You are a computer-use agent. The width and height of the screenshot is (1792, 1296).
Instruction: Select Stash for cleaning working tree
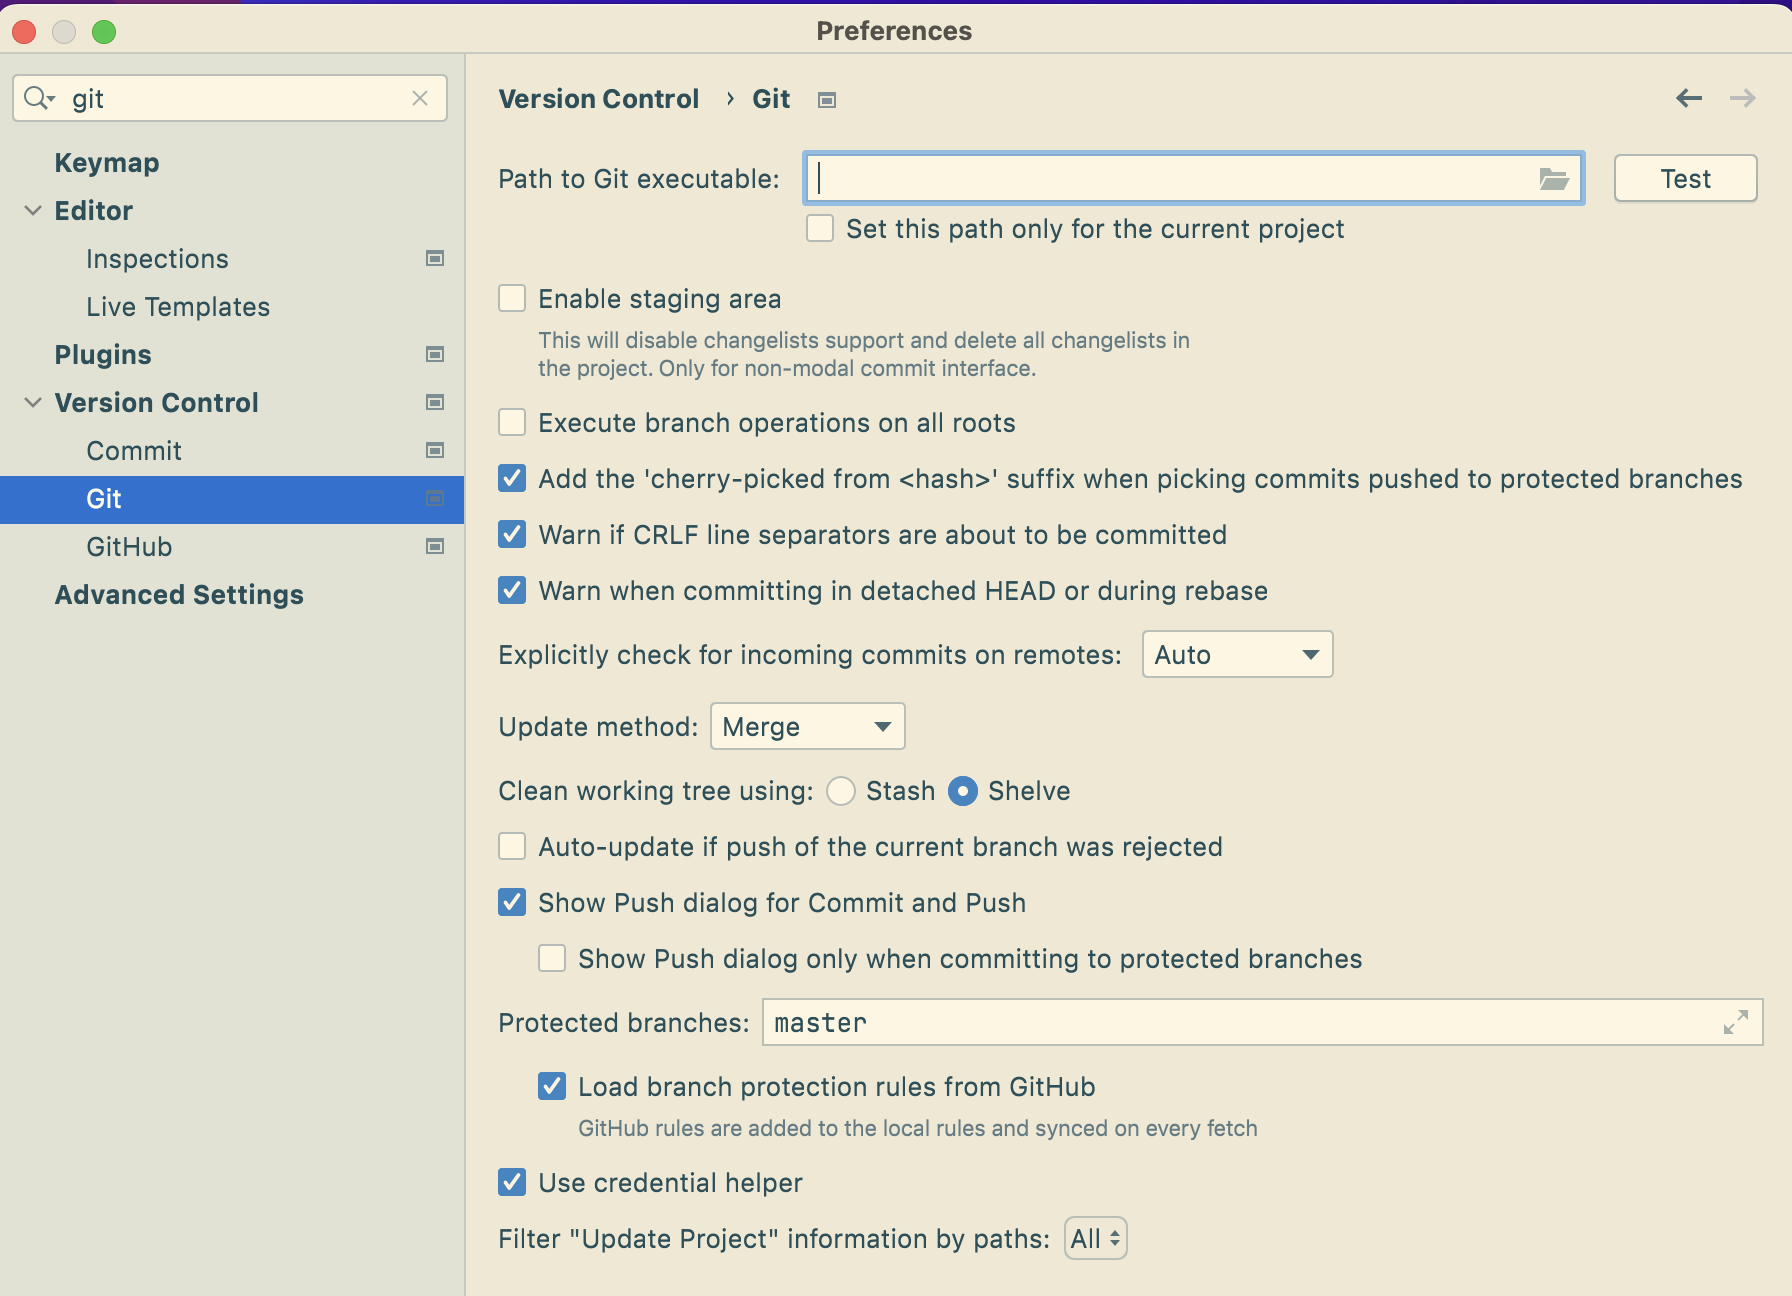[x=841, y=791]
